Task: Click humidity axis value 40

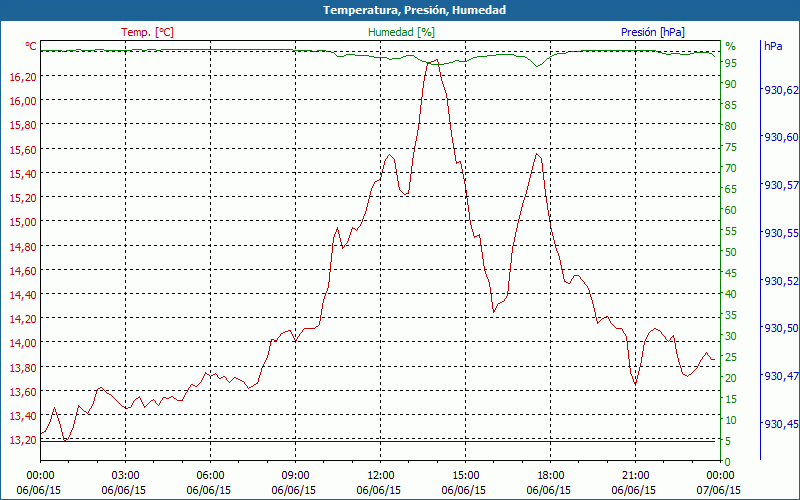Action: point(731,294)
